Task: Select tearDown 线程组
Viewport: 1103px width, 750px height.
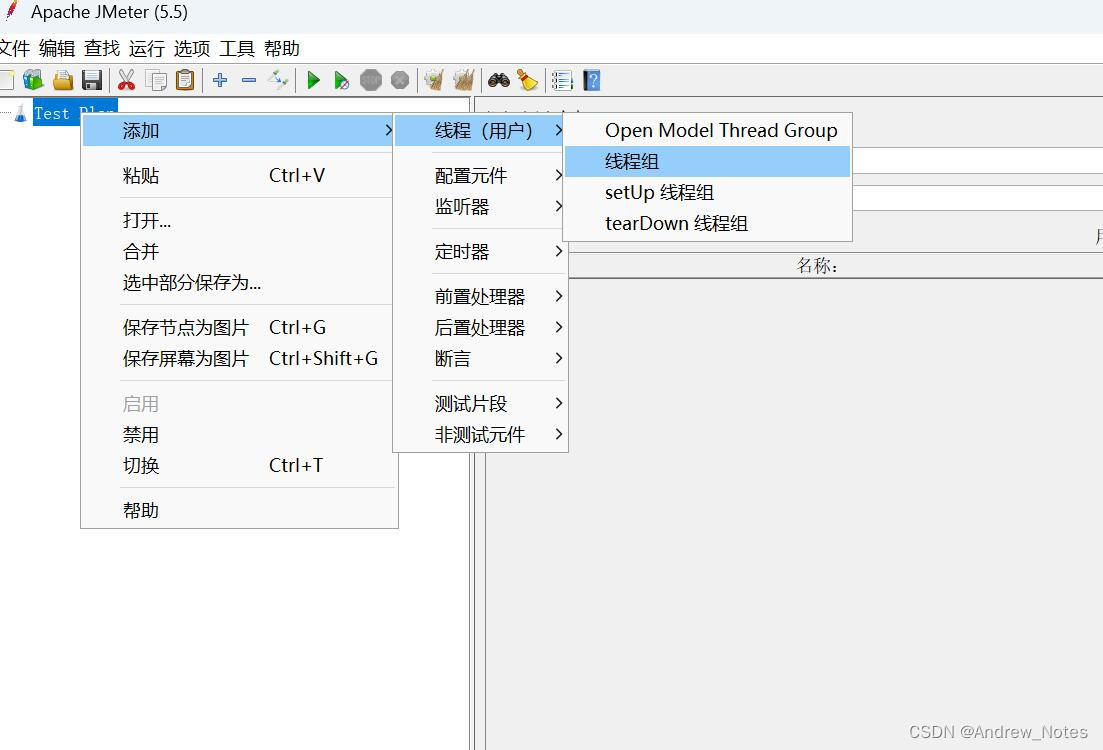Action: coord(708,224)
